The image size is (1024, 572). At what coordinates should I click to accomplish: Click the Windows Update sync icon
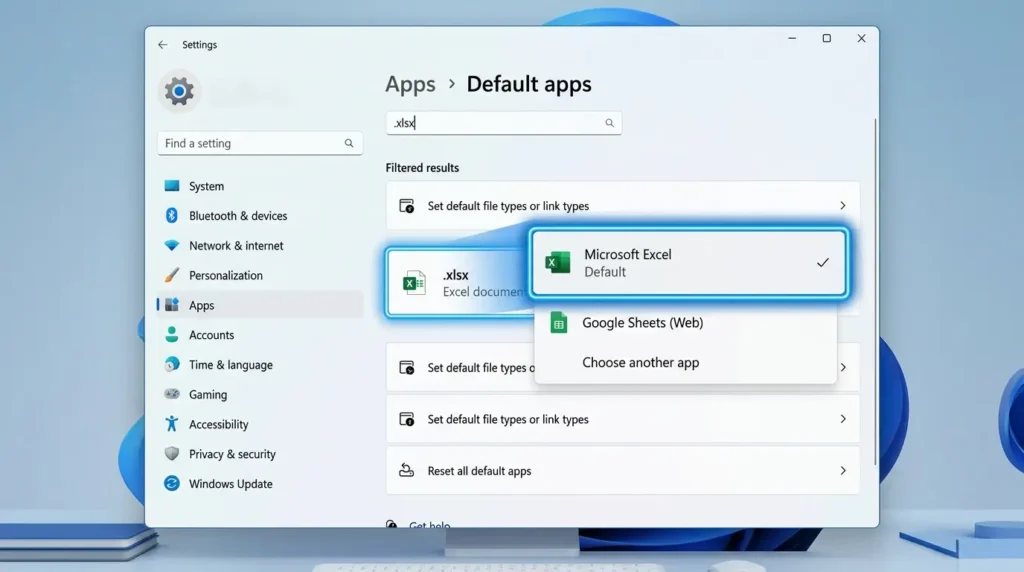[172, 483]
